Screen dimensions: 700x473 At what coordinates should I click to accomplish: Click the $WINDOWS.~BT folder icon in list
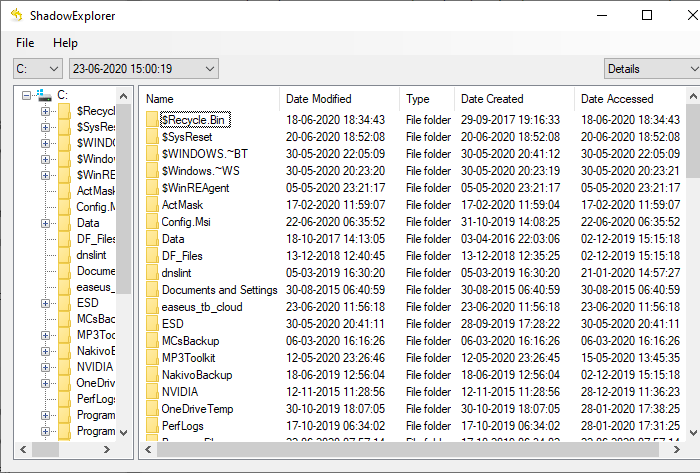pyautogui.click(x=152, y=154)
